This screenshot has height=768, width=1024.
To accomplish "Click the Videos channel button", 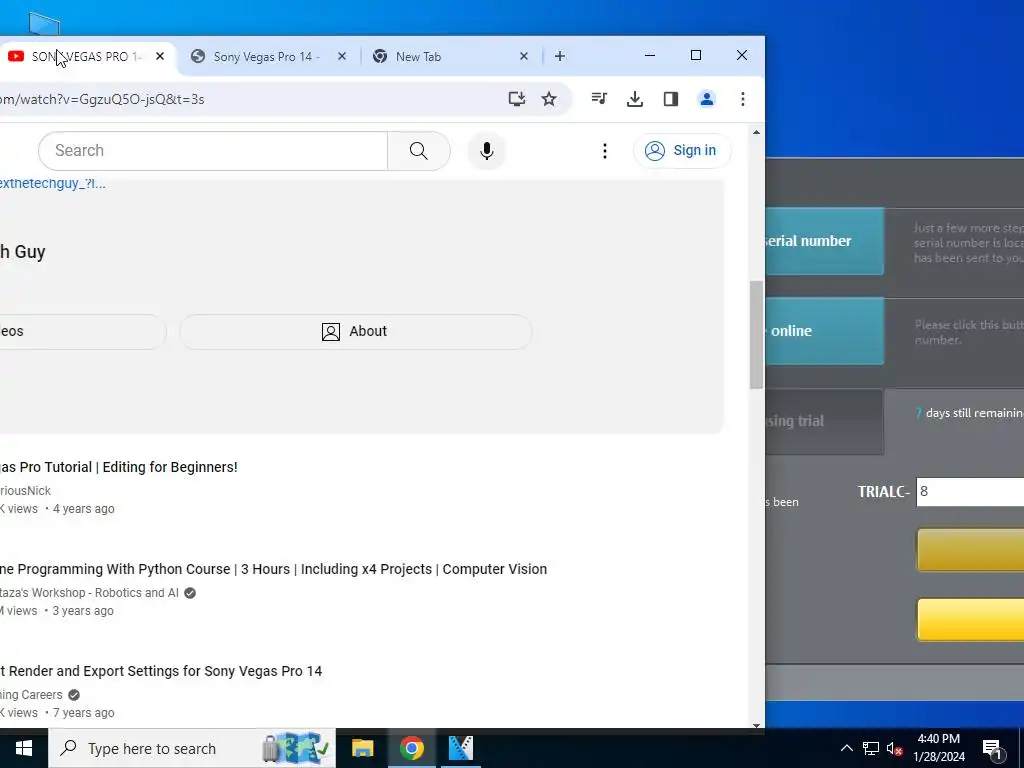I will tap(83, 332).
